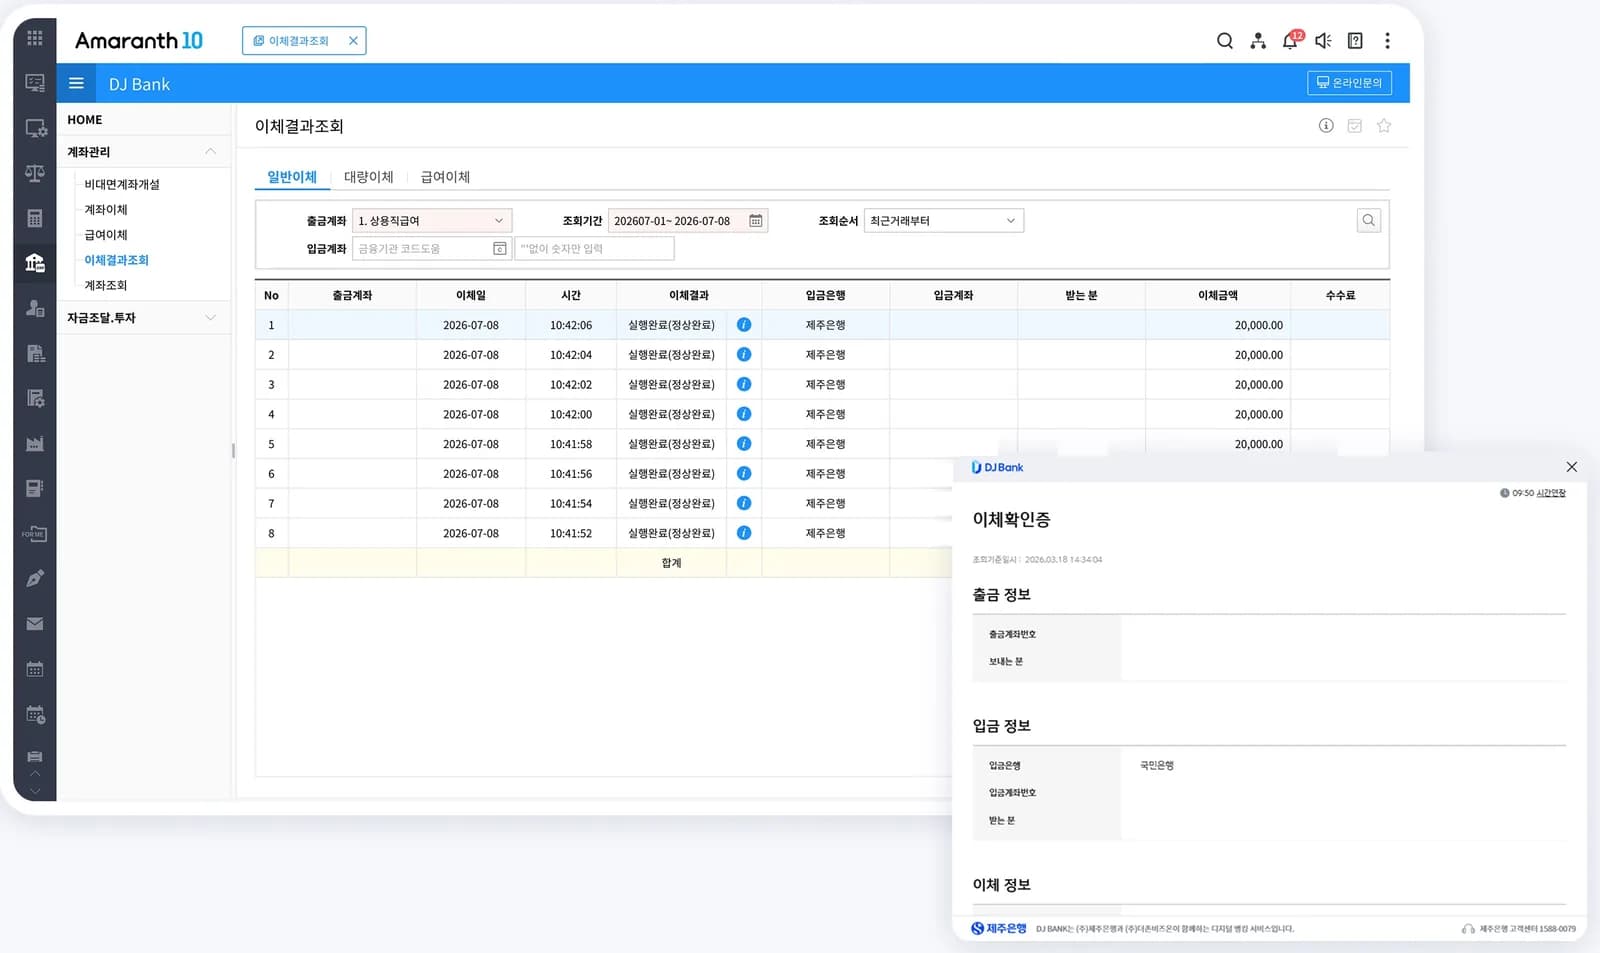The image size is (1600, 953).
Task: Open the 조회순서 dropdown
Action: coord(944,221)
